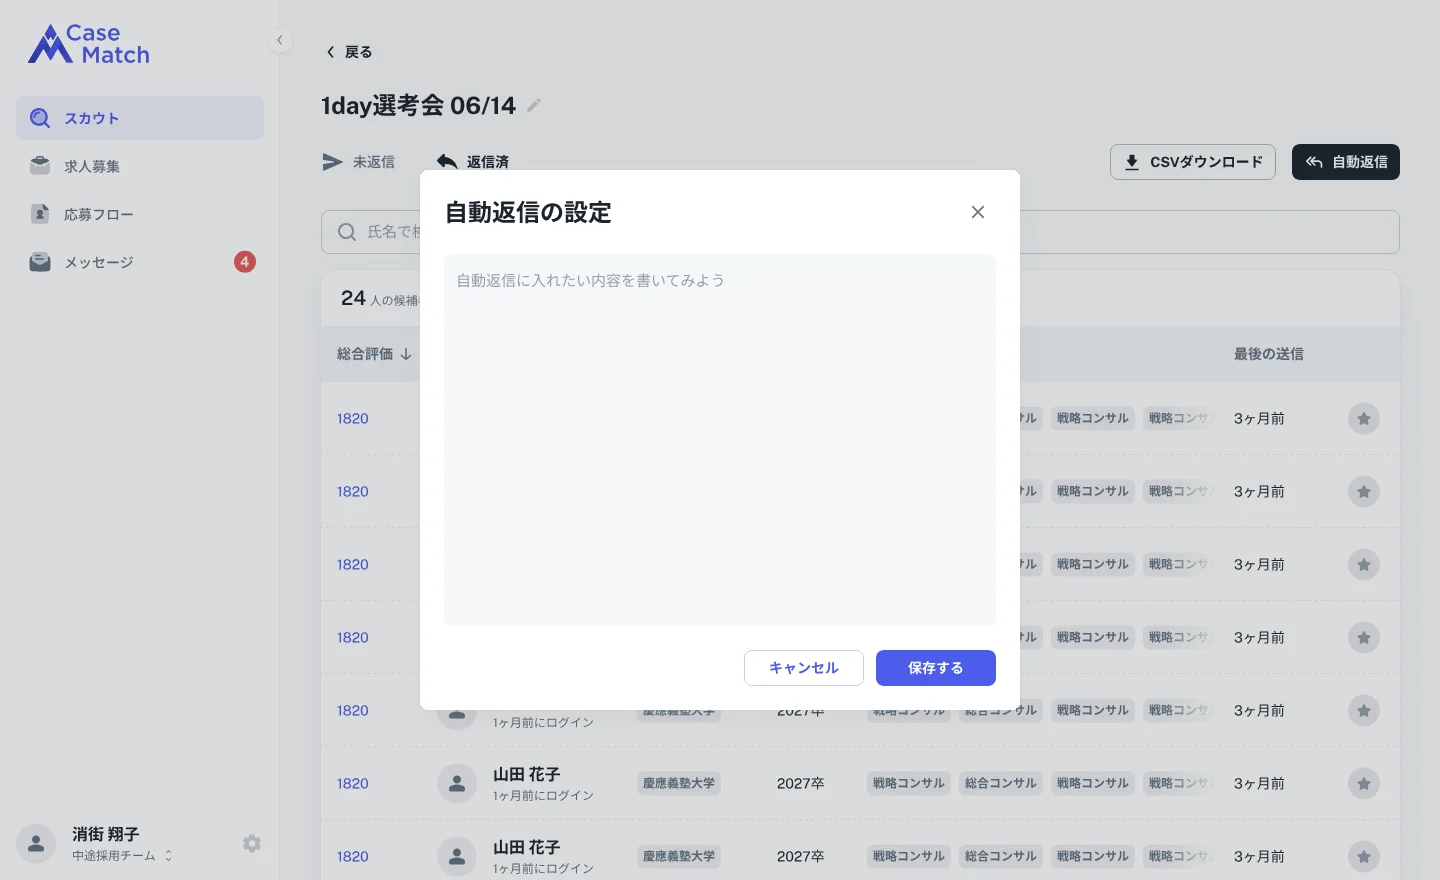Open スカウト in the sidebar
The width and height of the screenshot is (1440, 880).
[x=140, y=118]
